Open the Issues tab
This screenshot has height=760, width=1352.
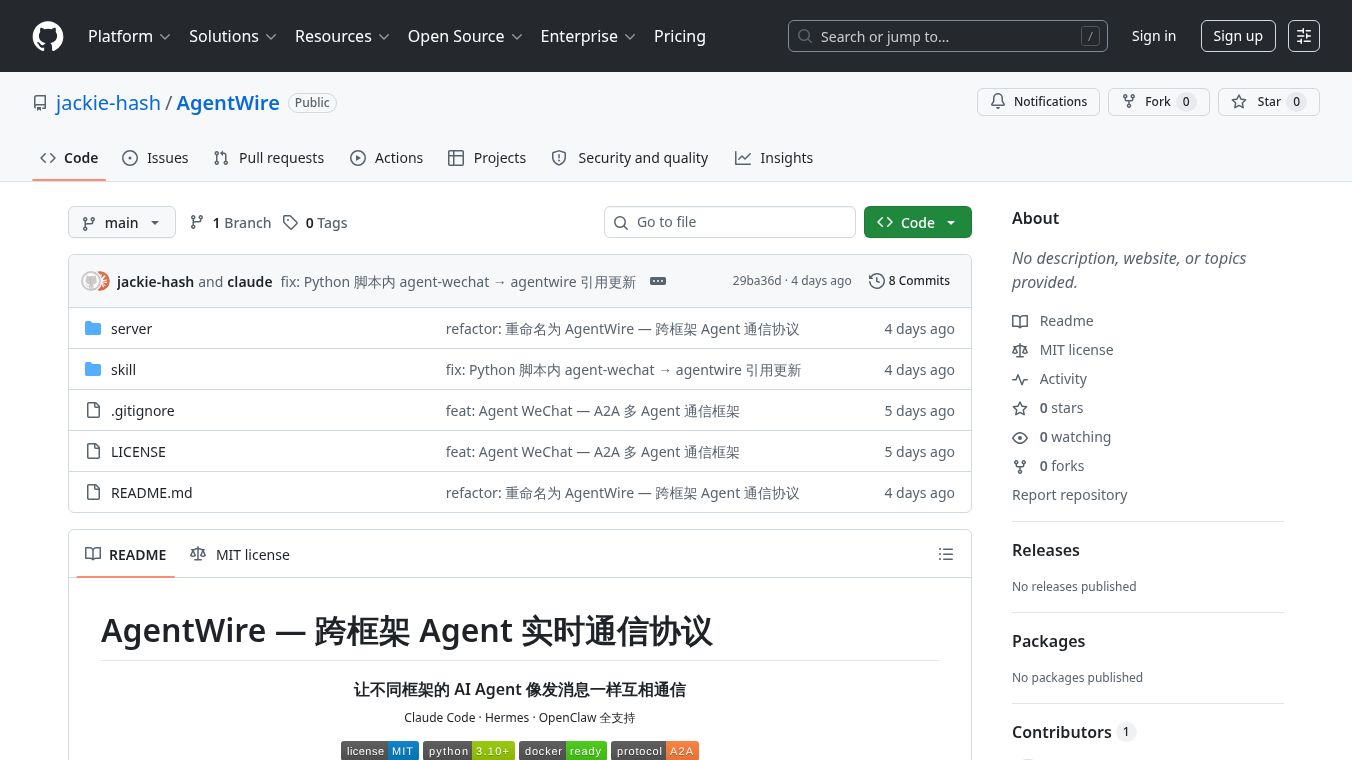[155, 158]
